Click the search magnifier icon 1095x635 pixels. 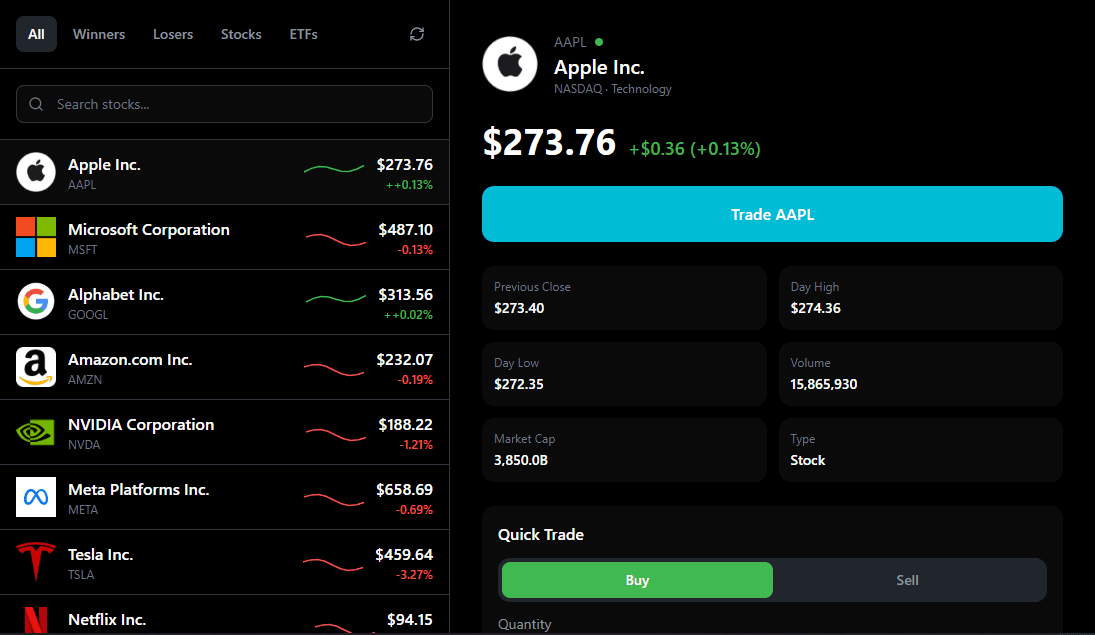[x=36, y=104]
